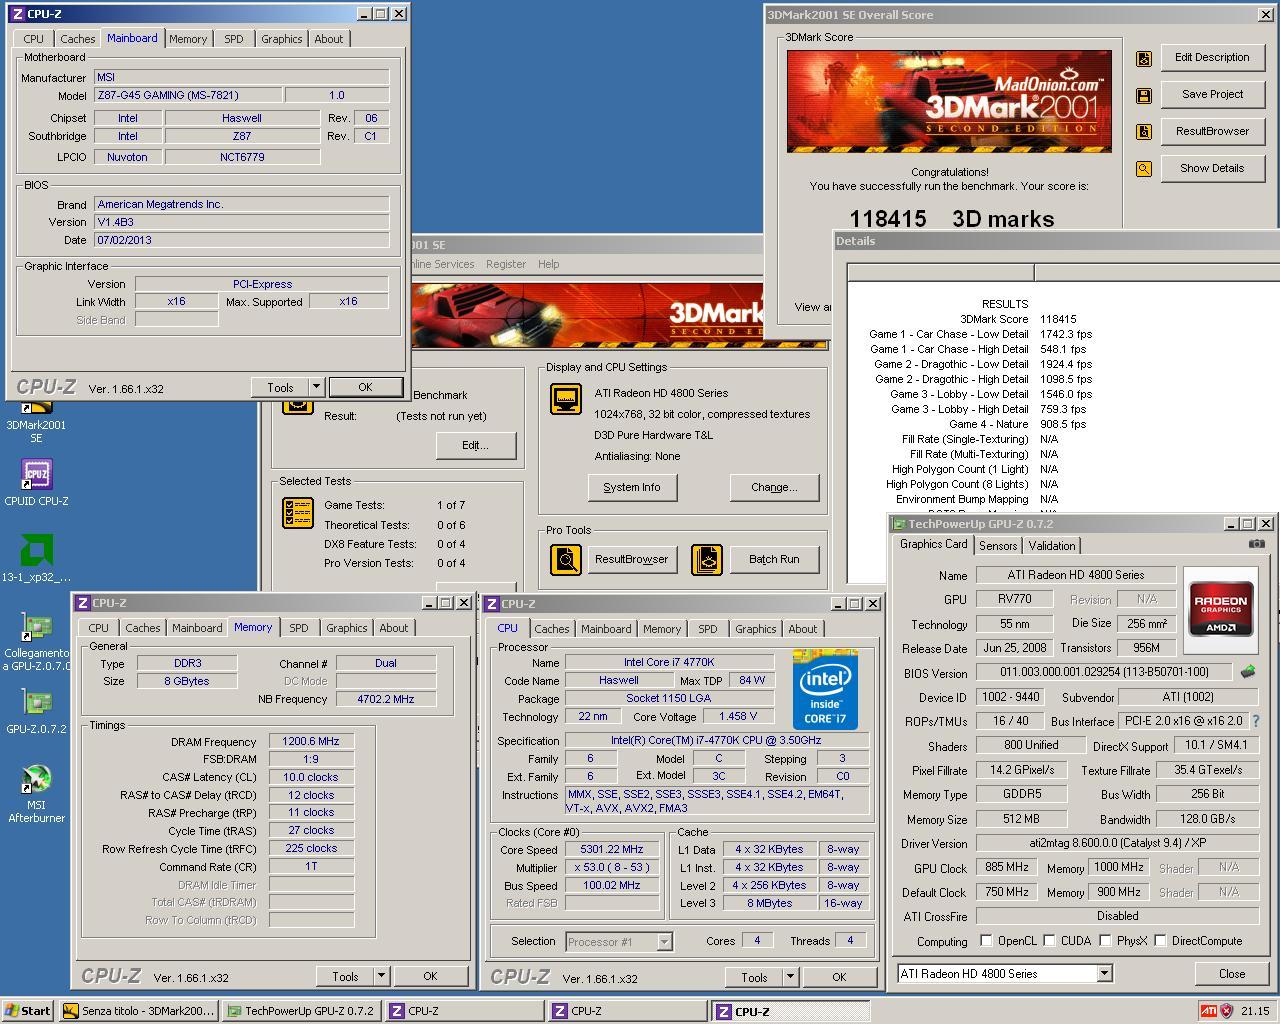The width and height of the screenshot is (1280, 1024).
Task: Enable the PhysX checkbox in GPU-Z
Action: (x=1104, y=941)
